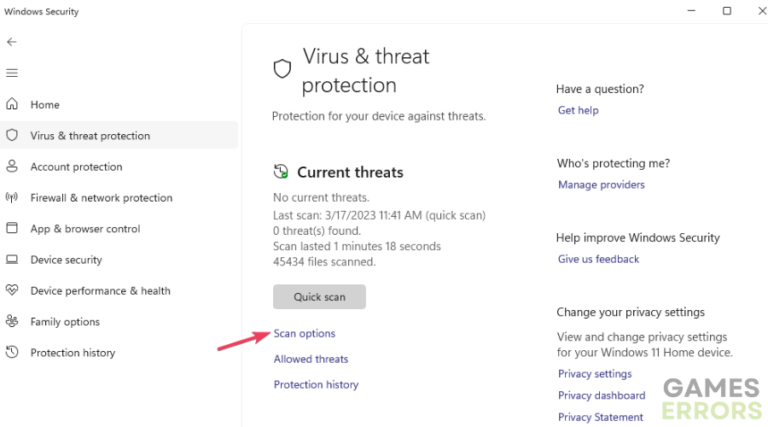Click the App & browser control icon
768x427 pixels.
point(12,229)
